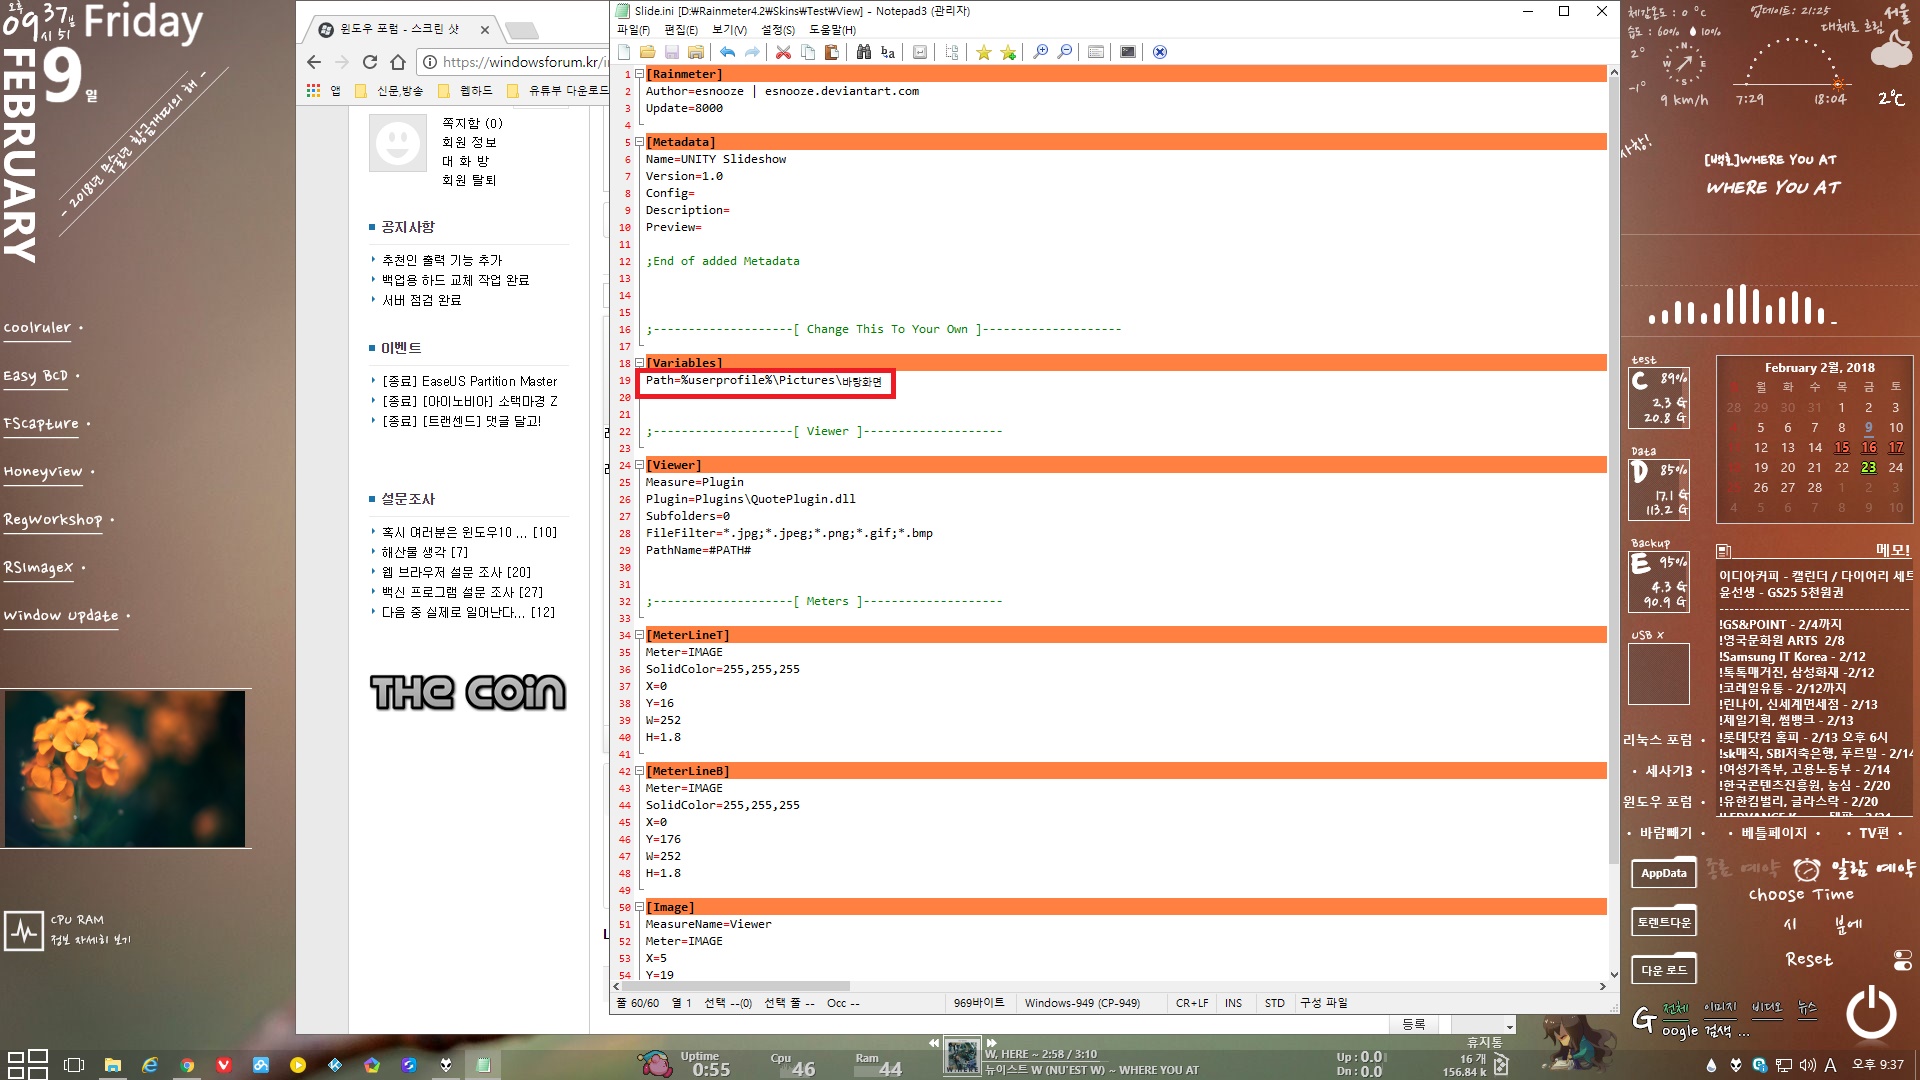Click the 등록 button
Screen dimensions: 1920x1080
tap(1414, 1025)
